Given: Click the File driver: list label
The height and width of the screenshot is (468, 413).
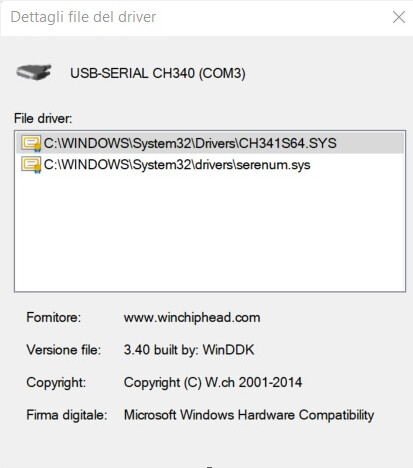Looking at the screenshot, I should (43, 118).
